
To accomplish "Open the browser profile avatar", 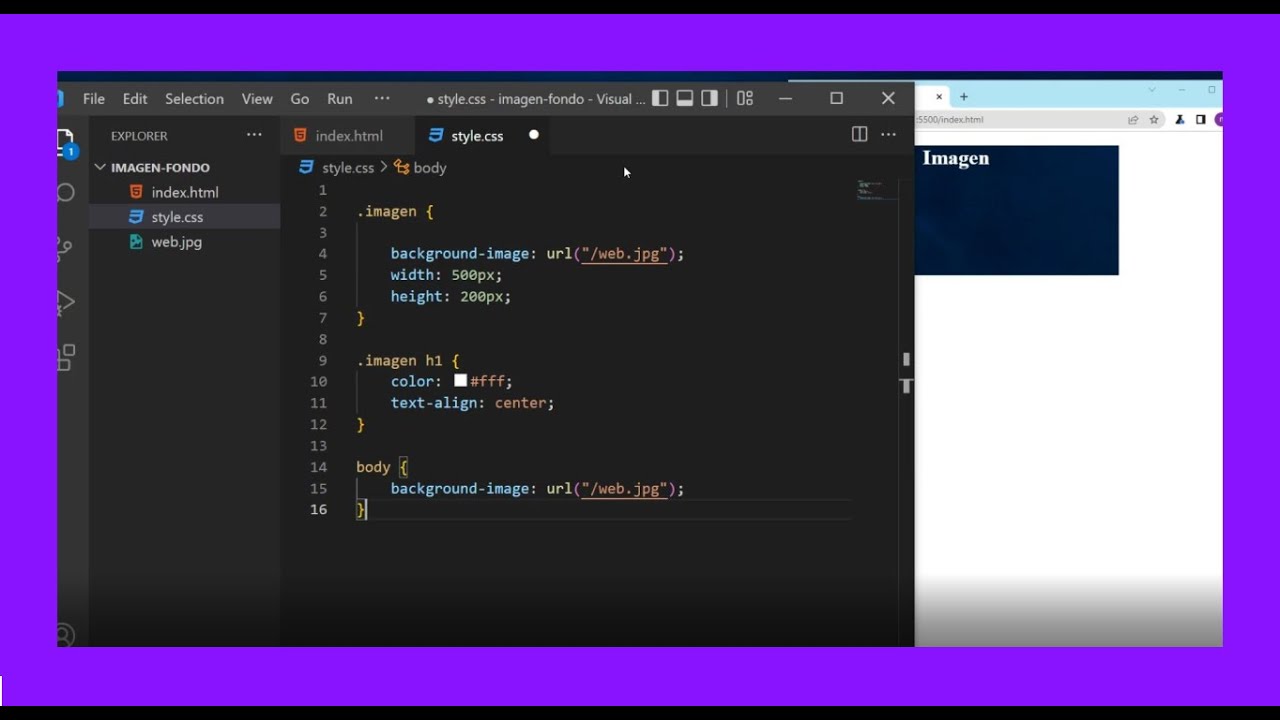I will click(1218, 119).
